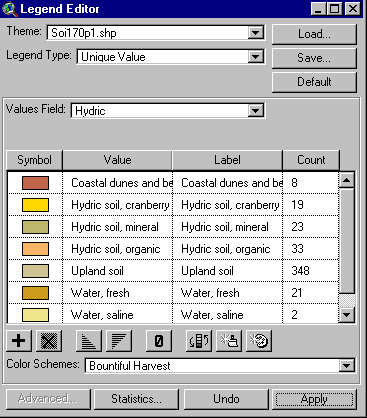
Task: Click the Undo button
Action: [x=226, y=399]
